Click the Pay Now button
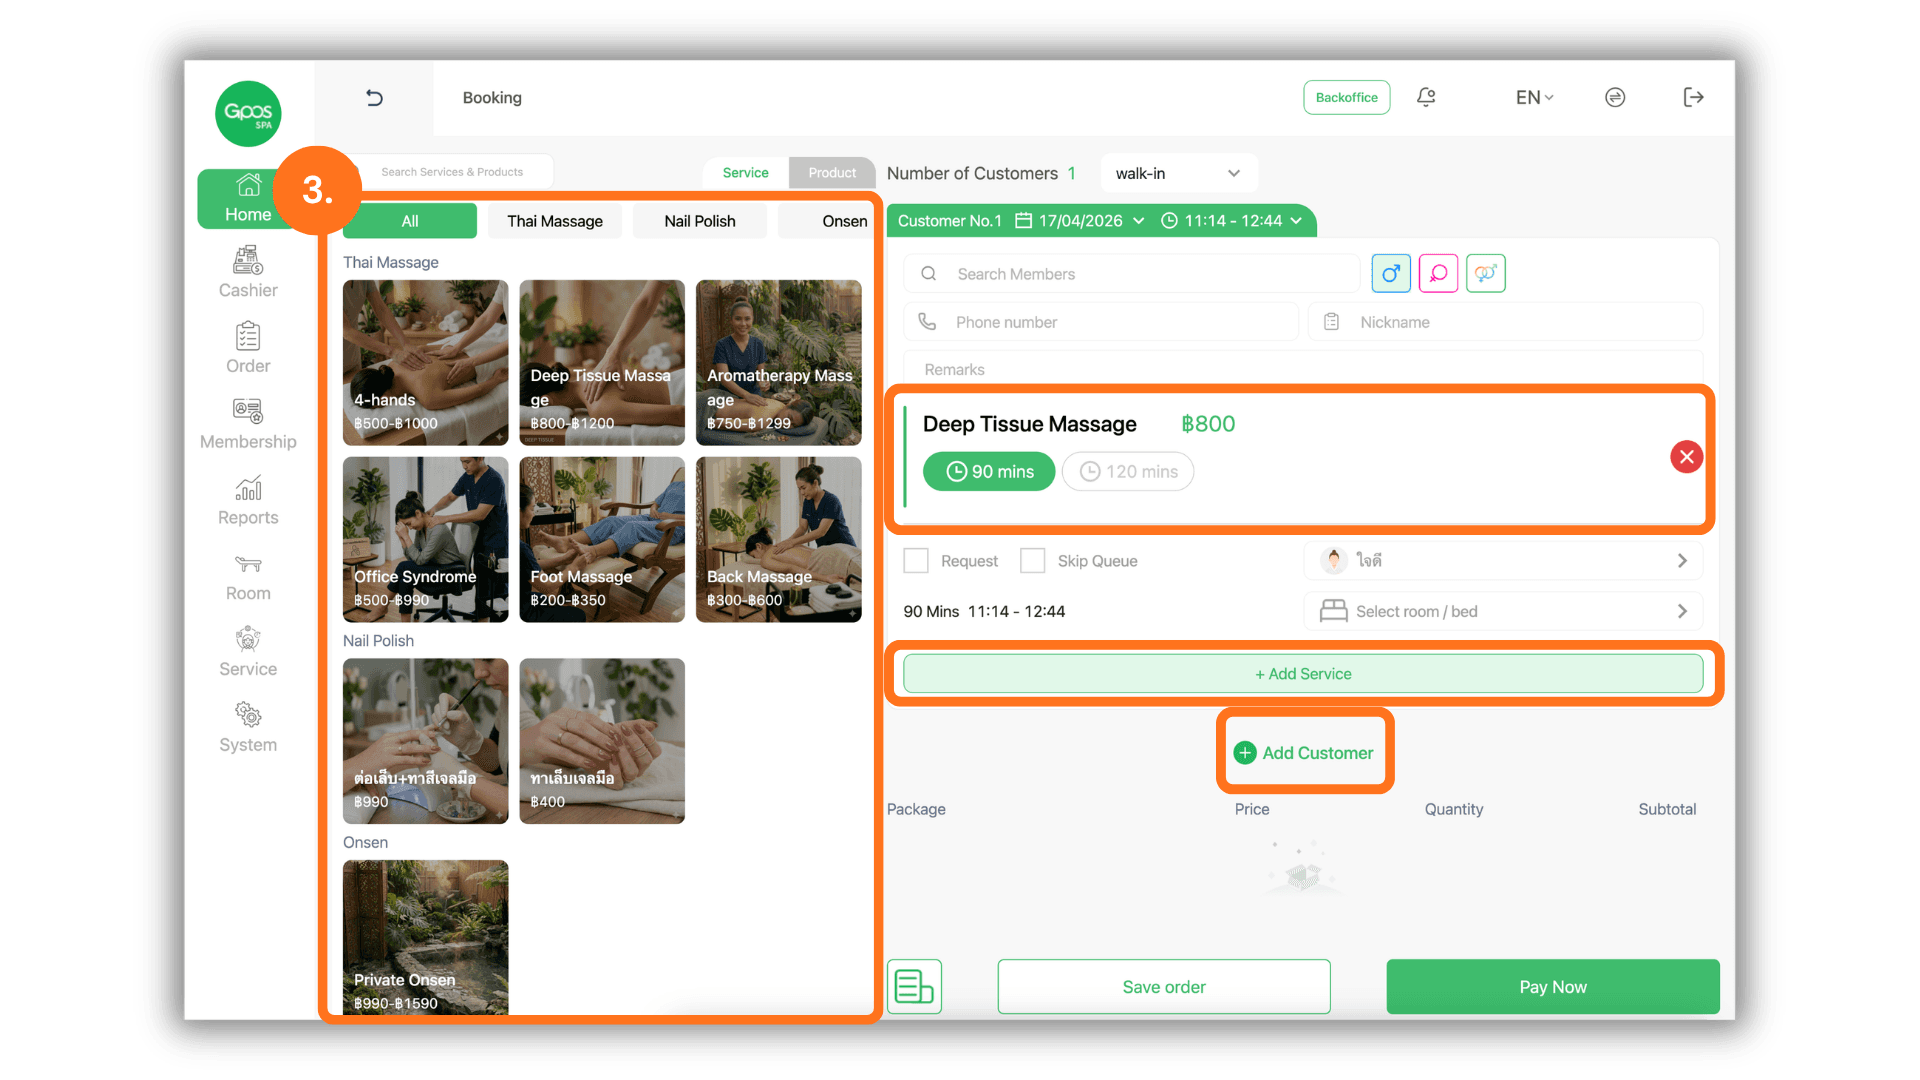Image resolution: width=1920 pixels, height=1080 pixels. [x=1553, y=986]
